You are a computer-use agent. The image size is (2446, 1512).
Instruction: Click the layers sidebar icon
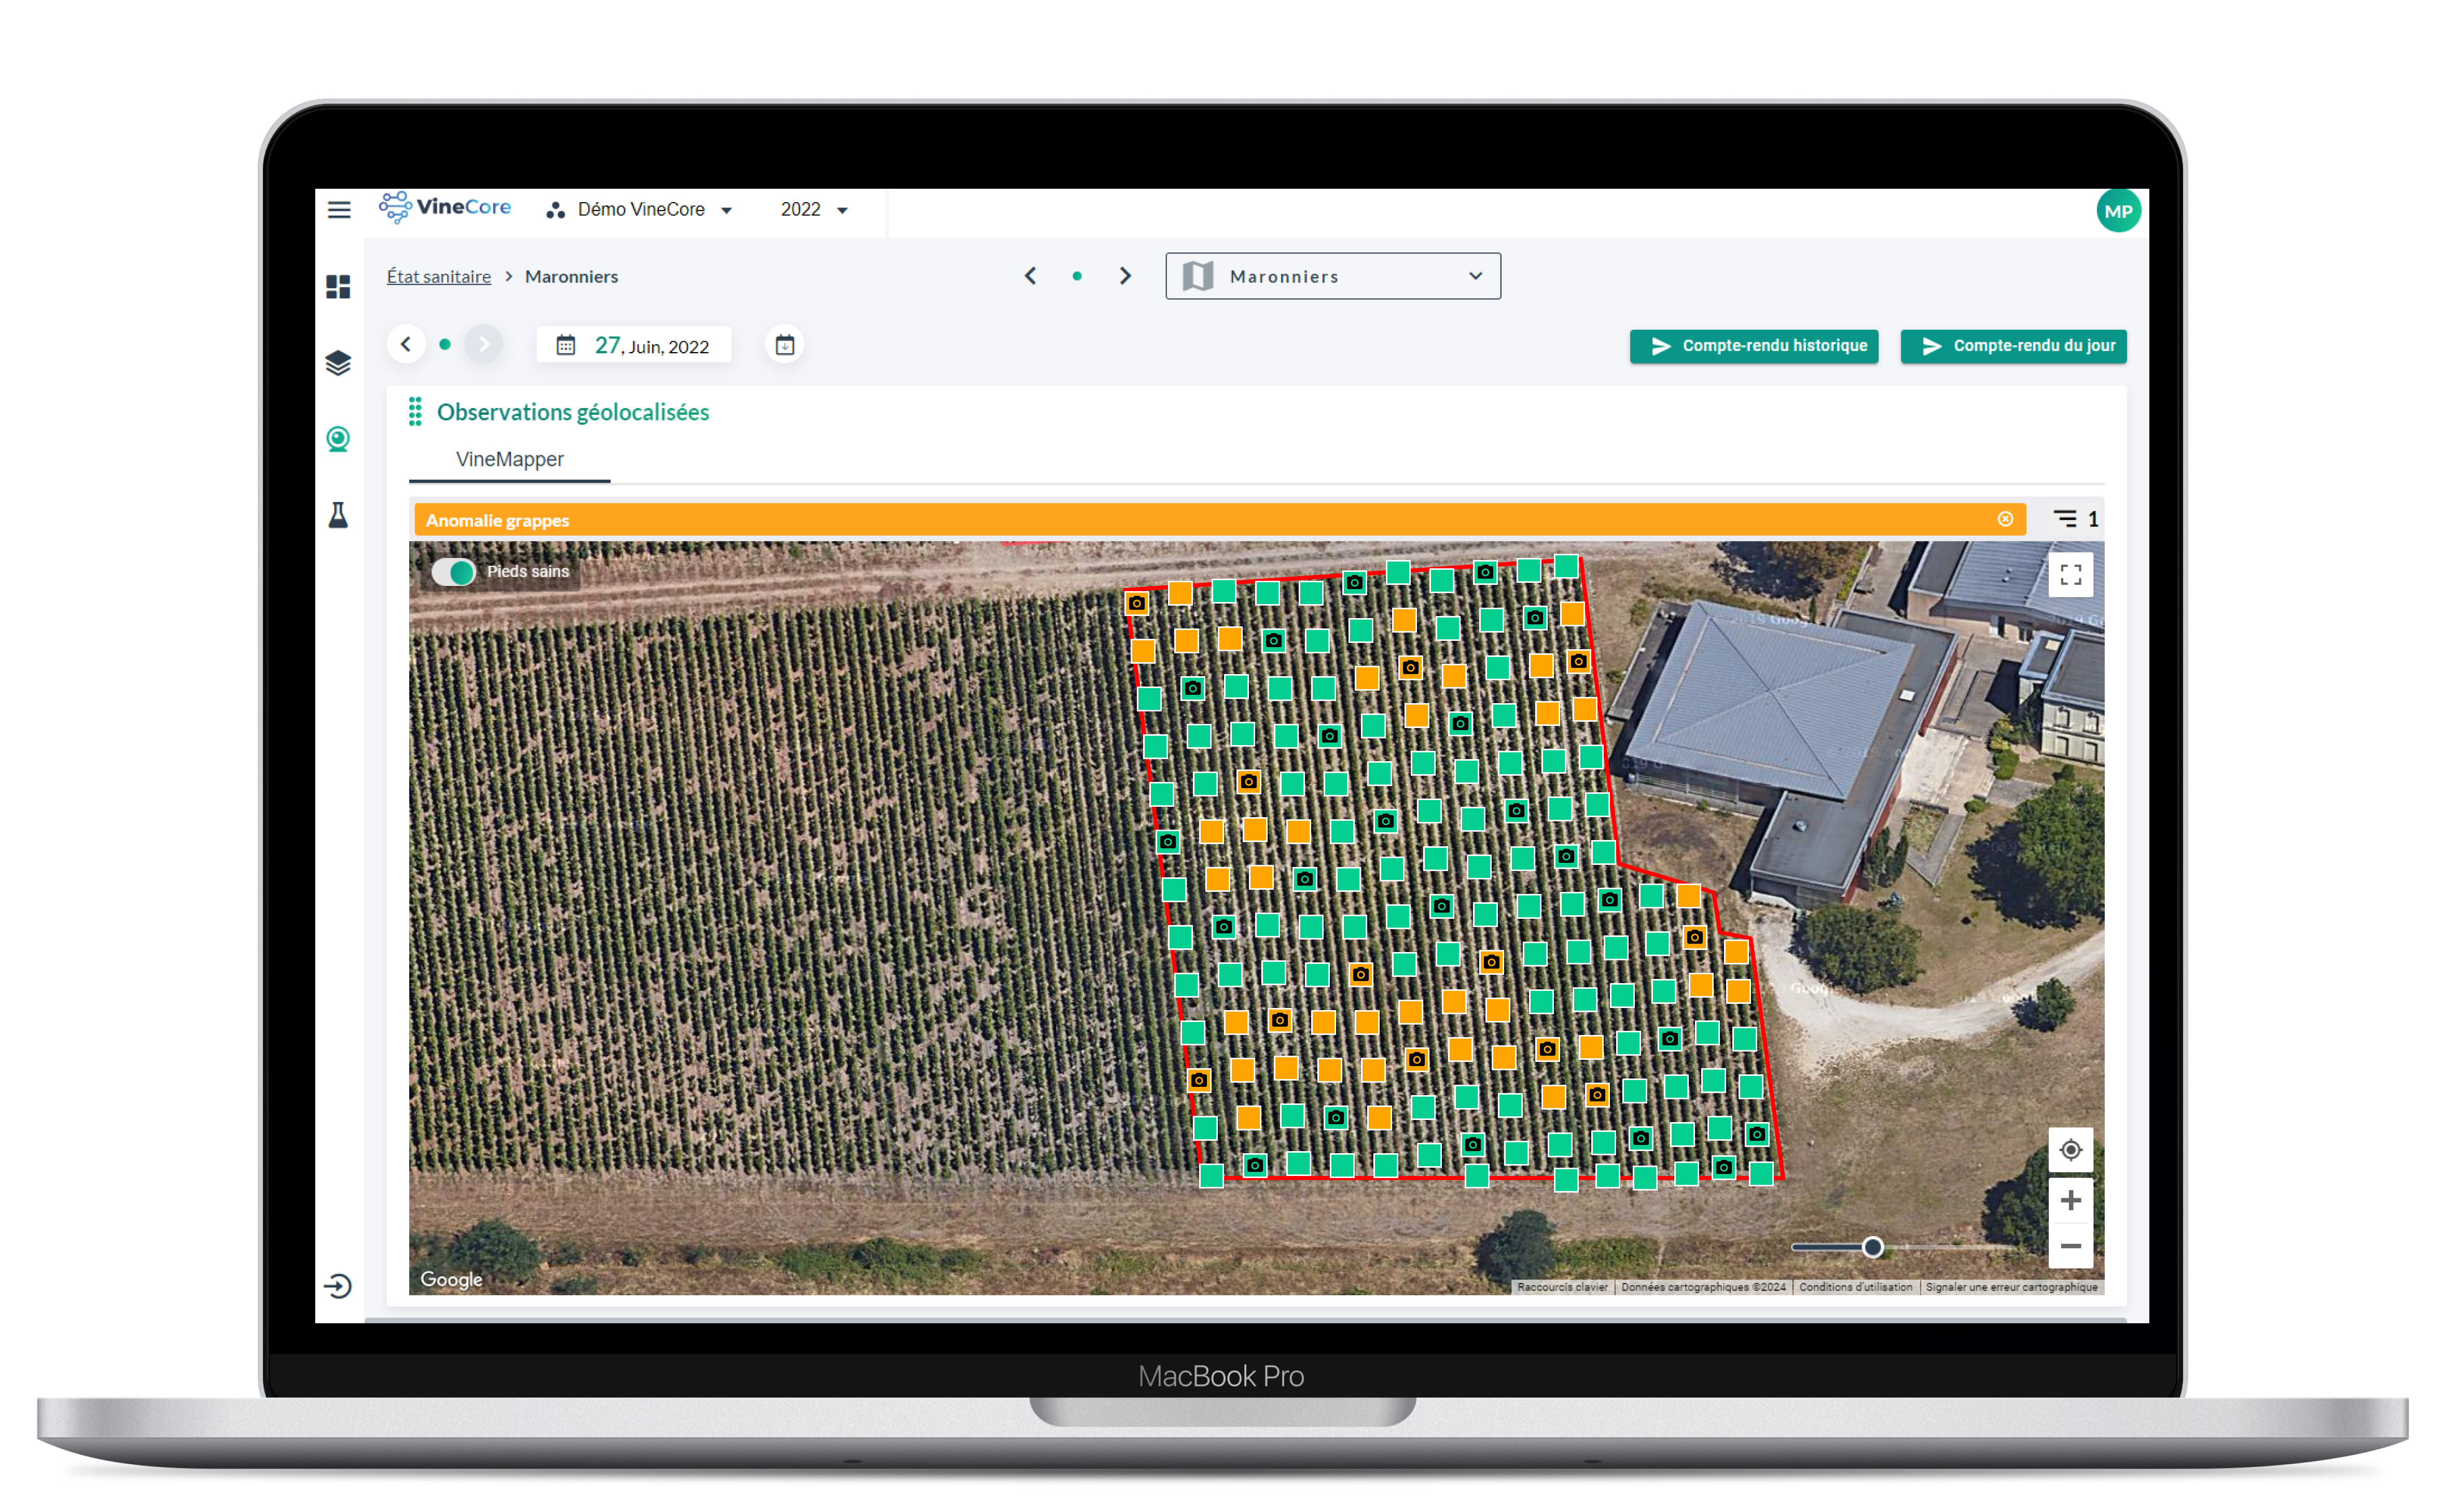[x=338, y=362]
